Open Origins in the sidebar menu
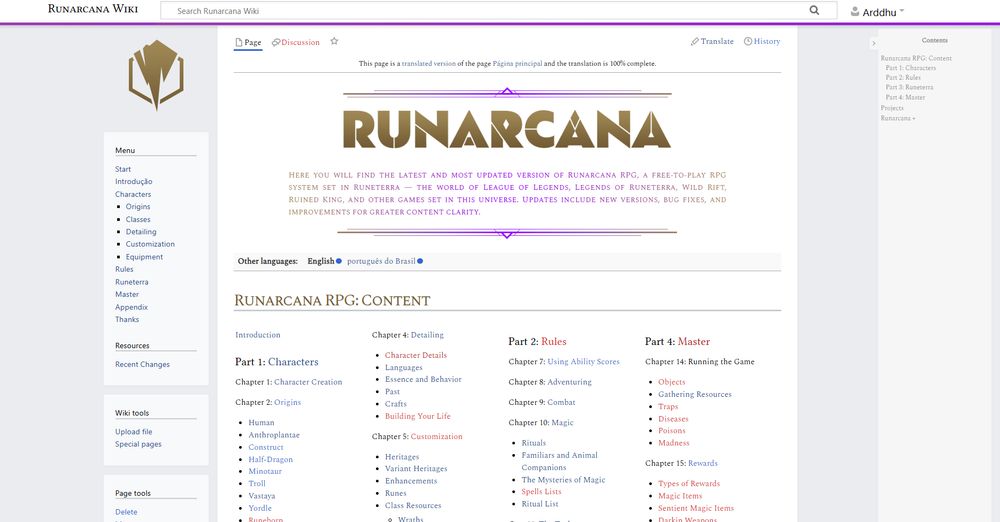 tap(138, 207)
